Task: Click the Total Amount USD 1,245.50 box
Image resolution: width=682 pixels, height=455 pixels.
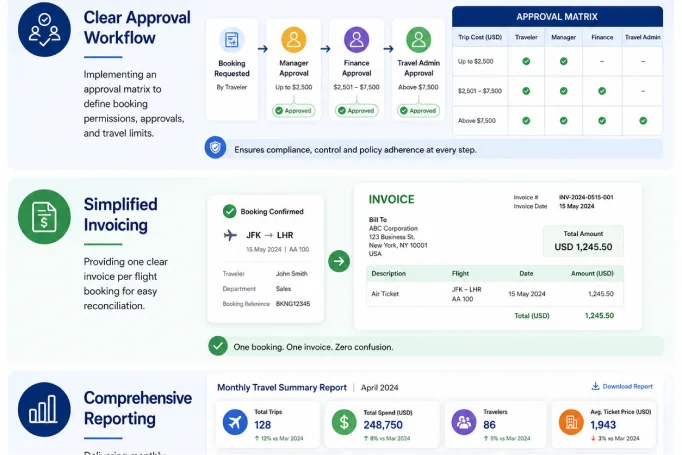Action: point(583,241)
